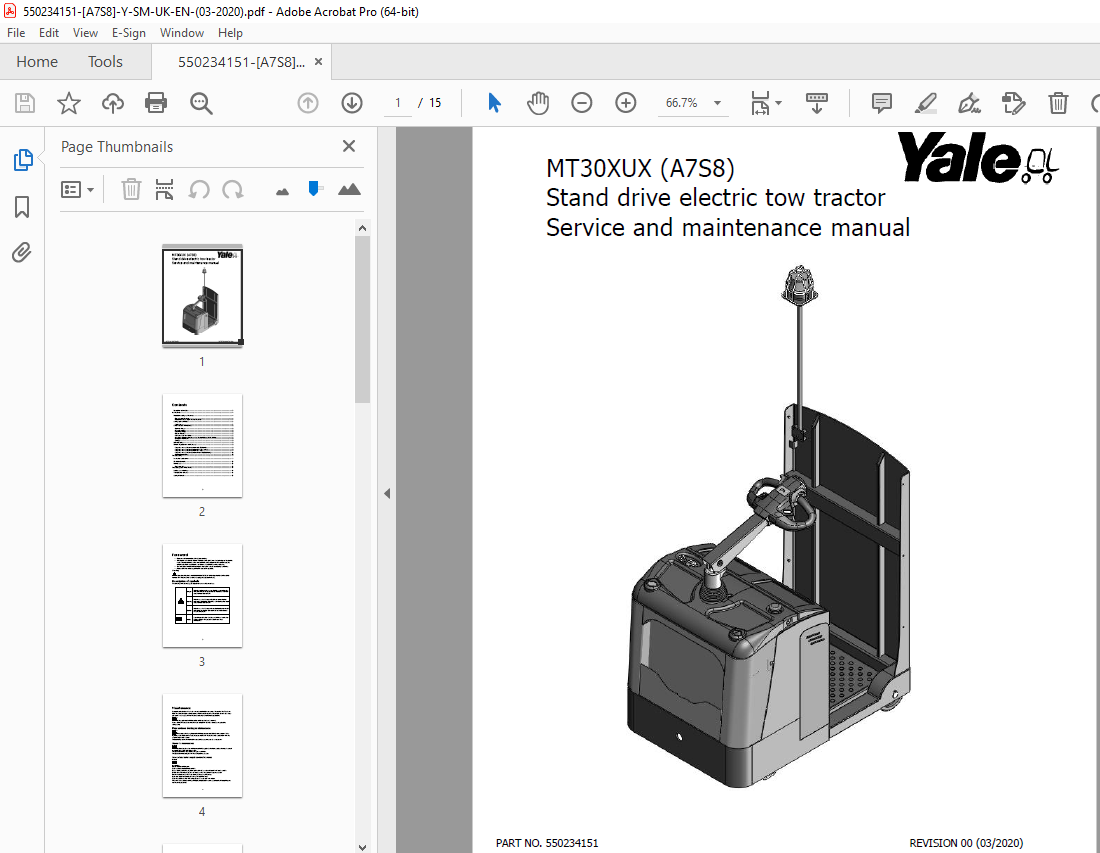Click the Save file icon
The width and height of the screenshot is (1100, 853).
click(x=25, y=103)
